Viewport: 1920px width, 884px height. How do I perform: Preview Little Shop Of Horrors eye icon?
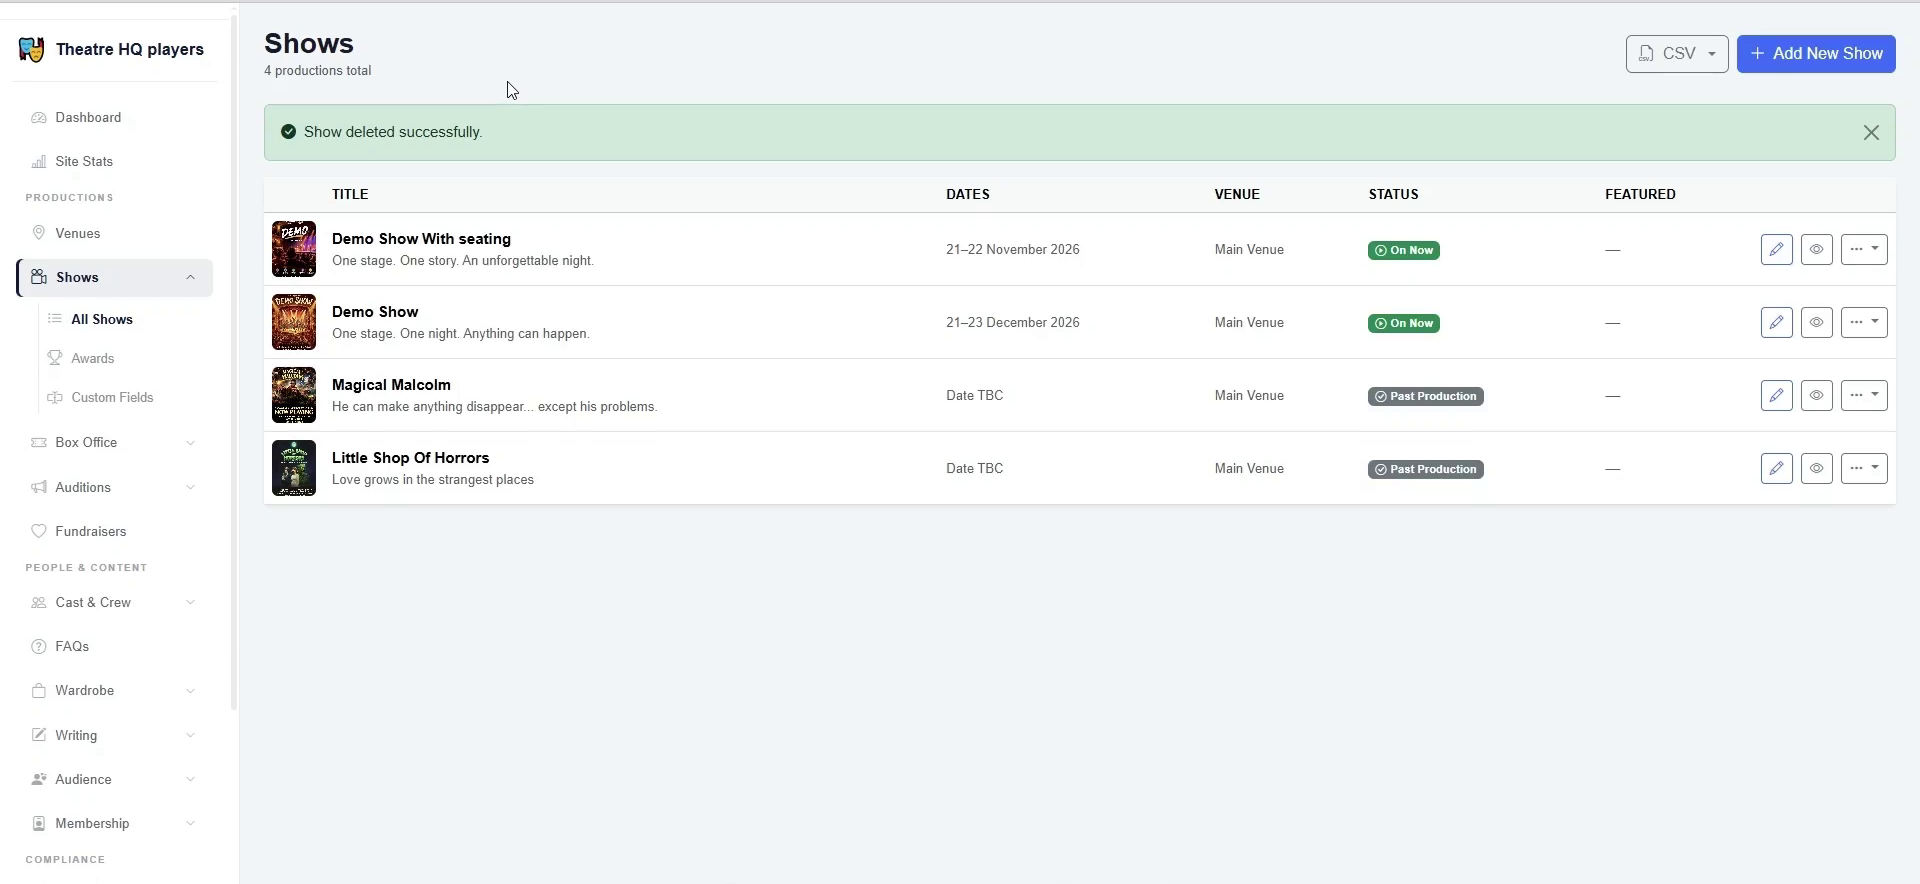point(1816,468)
